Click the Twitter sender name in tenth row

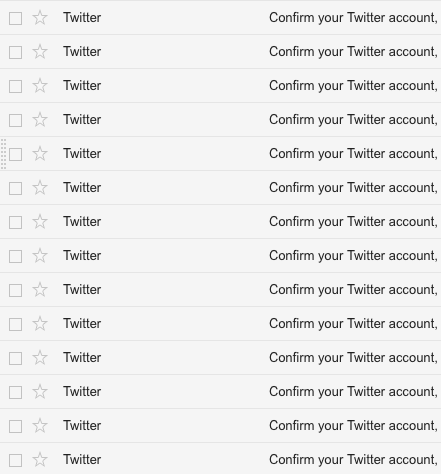(82, 324)
